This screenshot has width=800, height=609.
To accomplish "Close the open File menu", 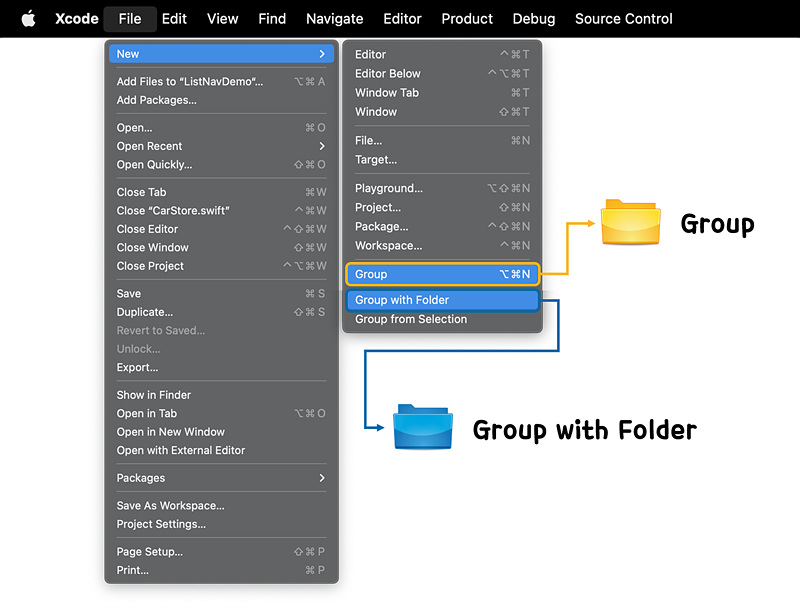I will click(x=130, y=19).
